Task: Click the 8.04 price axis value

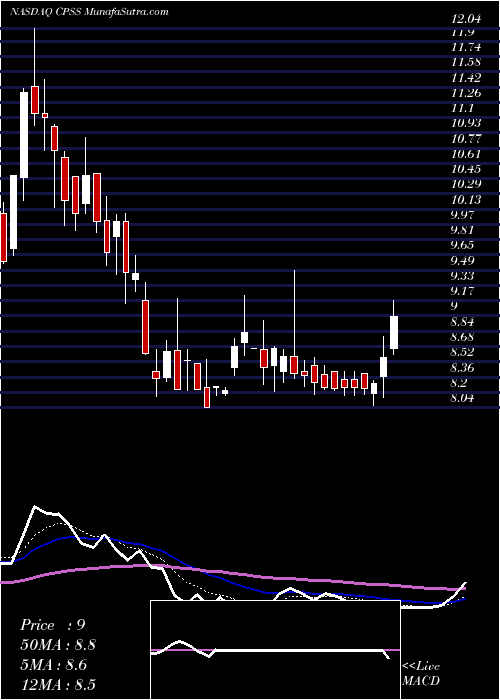Action: point(462,399)
